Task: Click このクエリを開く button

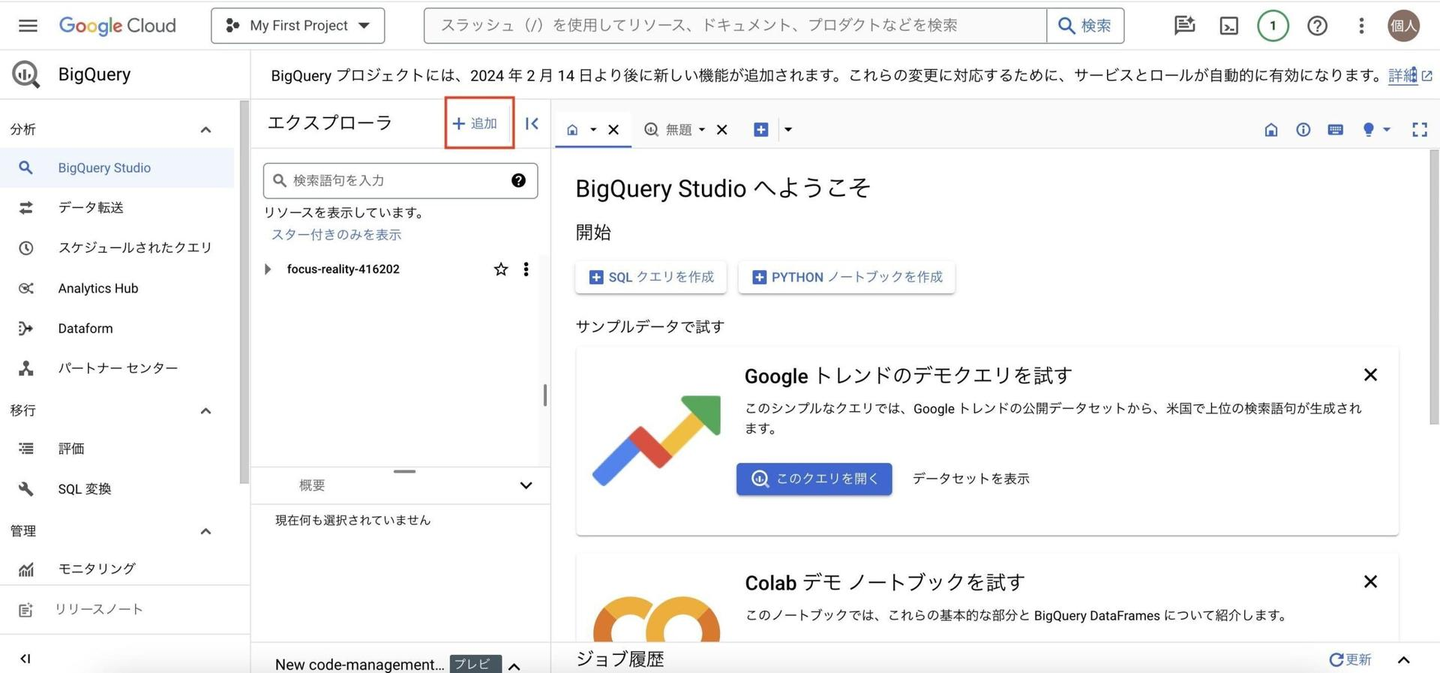Action: (x=814, y=478)
